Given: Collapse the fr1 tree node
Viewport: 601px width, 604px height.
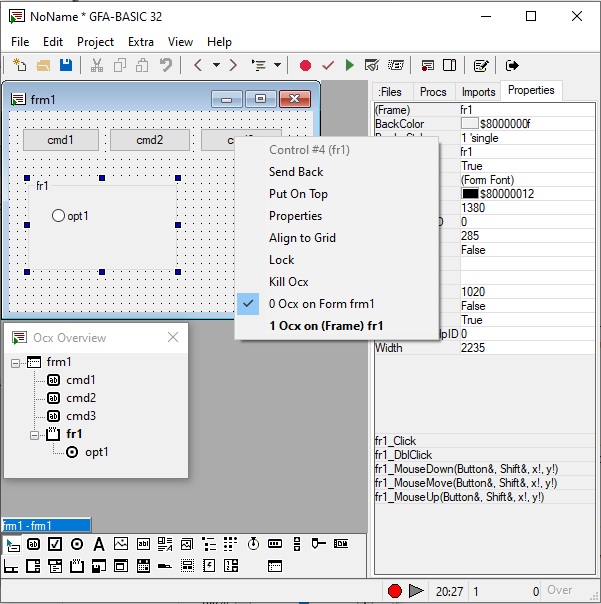Looking at the screenshot, I should pyautogui.click(x=36, y=434).
